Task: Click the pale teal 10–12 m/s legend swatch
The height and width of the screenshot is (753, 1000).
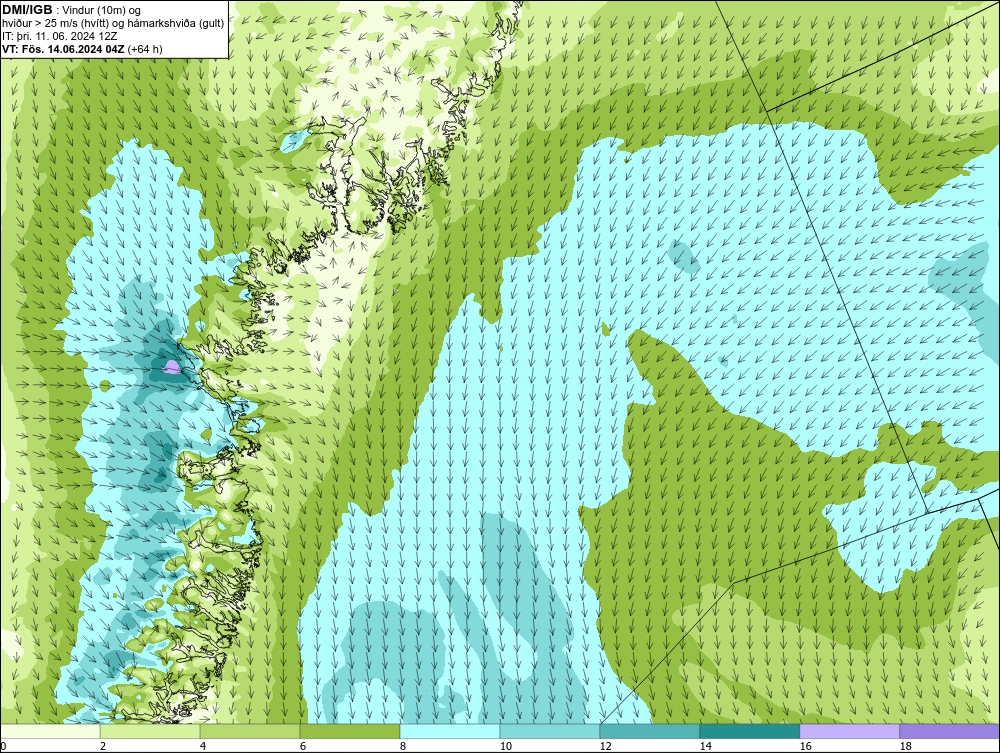Action: 550,731
